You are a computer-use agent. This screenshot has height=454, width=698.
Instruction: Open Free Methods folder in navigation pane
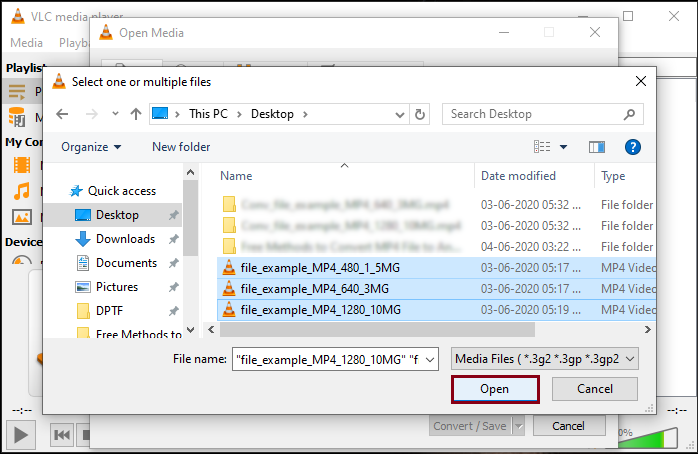pos(129,333)
